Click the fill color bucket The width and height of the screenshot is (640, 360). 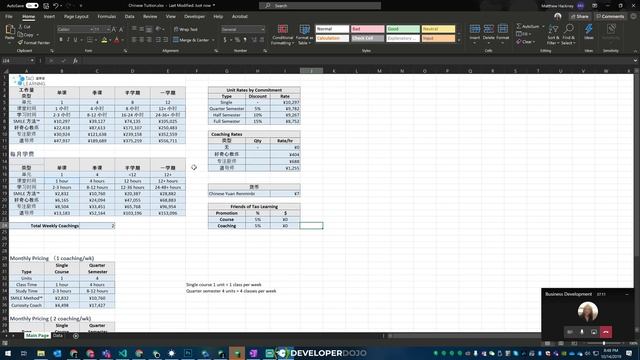coord(104,40)
